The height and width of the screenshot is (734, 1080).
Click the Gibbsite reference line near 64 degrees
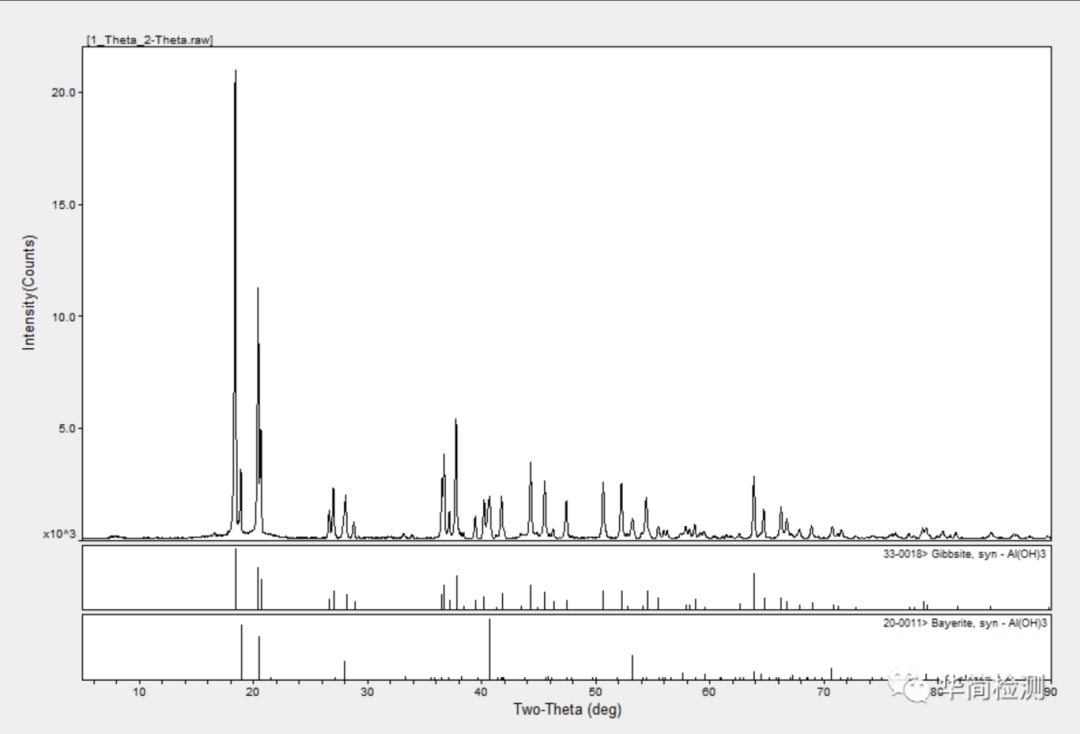(x=754, y=591)
